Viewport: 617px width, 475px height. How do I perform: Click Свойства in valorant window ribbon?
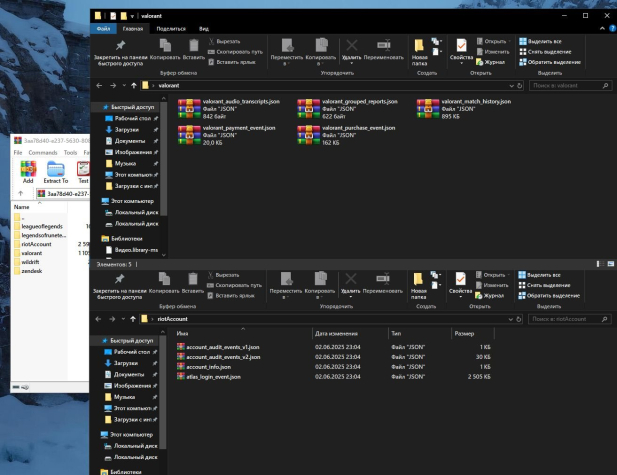pos(461,52)
